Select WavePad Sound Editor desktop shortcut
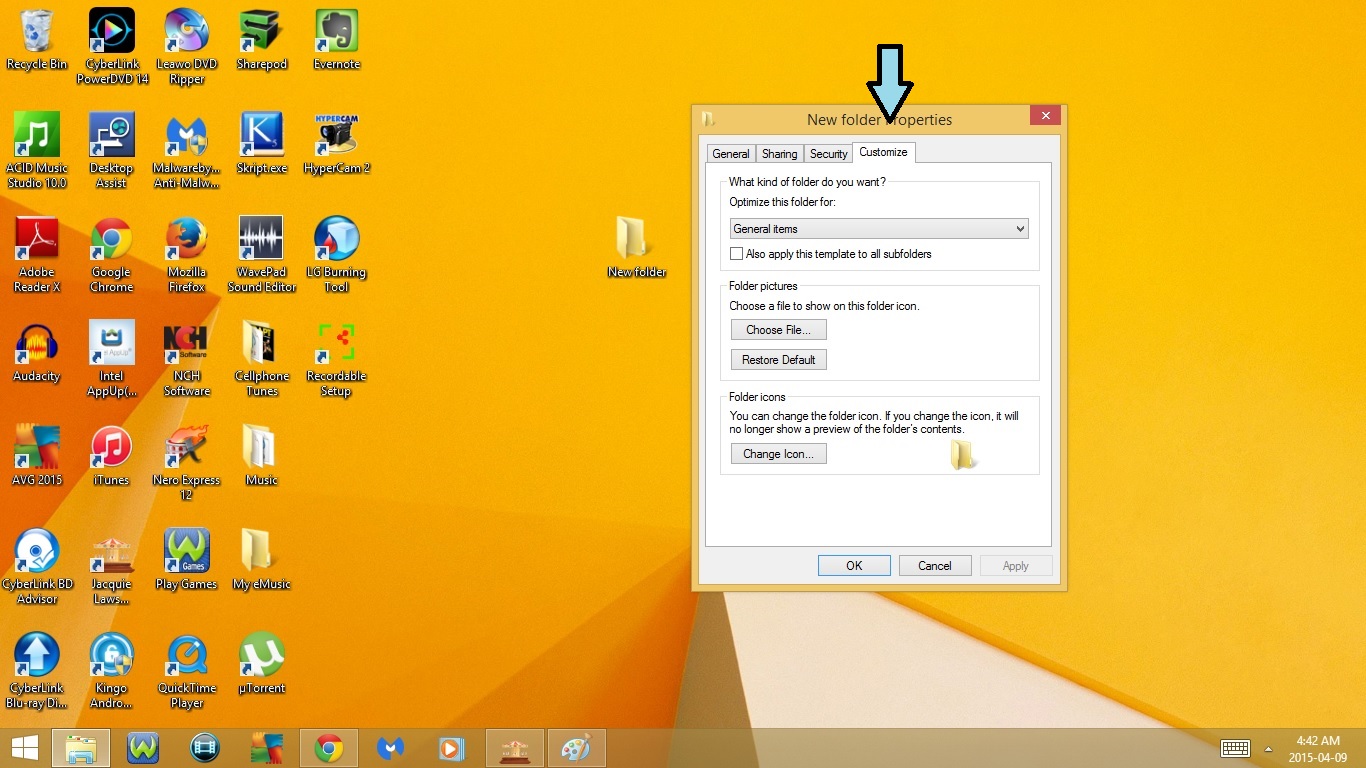 point(262,254)
